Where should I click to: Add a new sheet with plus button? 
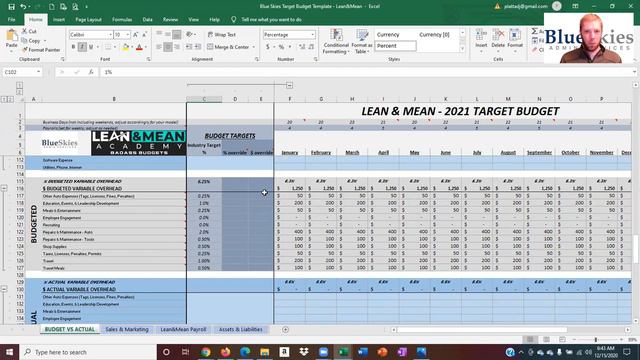(x=285, y=329)
